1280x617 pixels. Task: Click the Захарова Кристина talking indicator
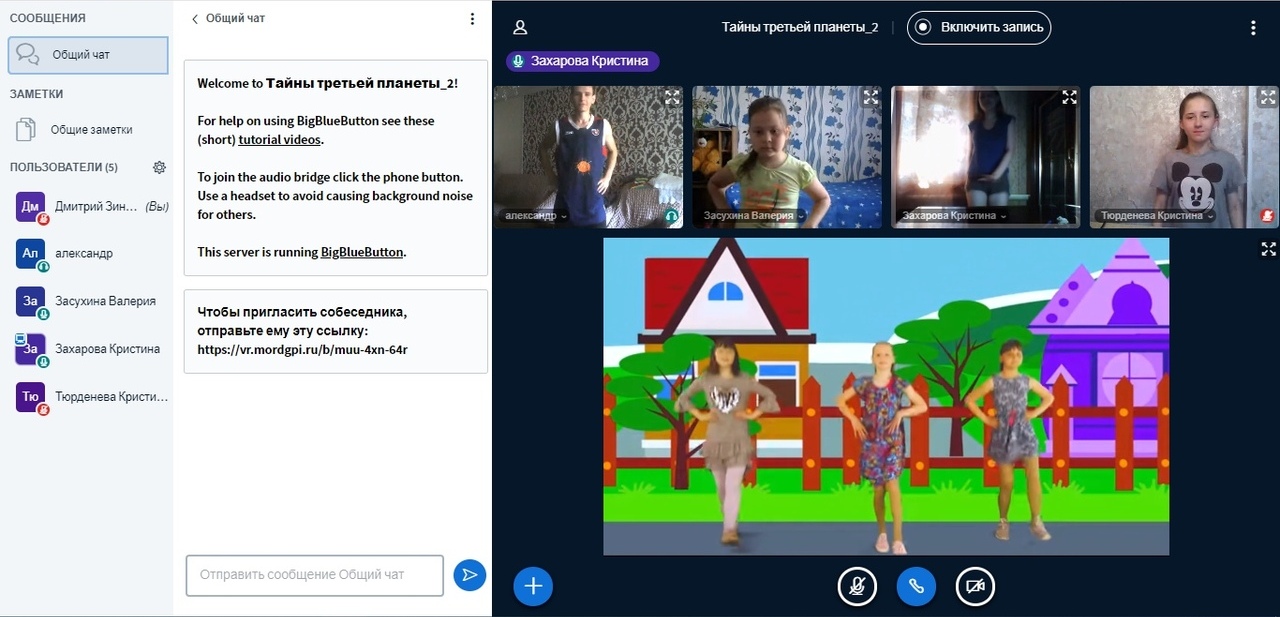[583, 61]
